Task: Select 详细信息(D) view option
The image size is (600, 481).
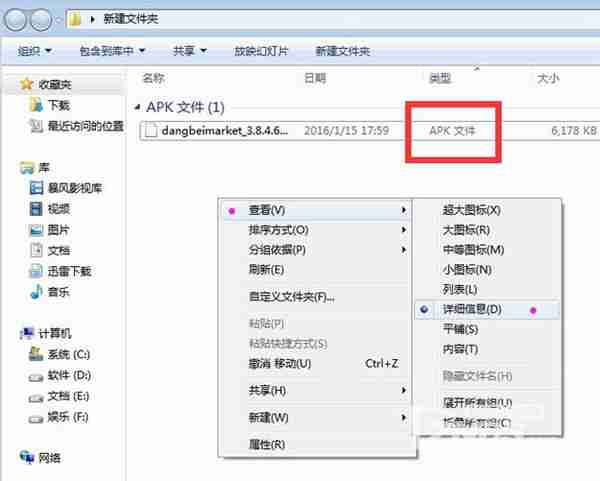Action: click(487, 310)
